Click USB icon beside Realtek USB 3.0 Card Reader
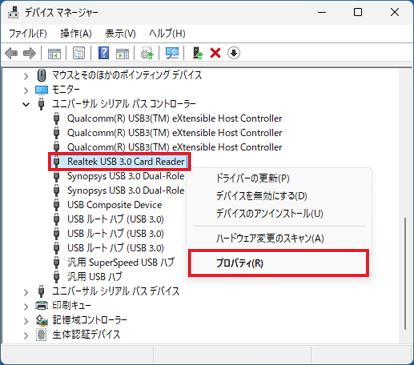Screen dimensions: 414x365 pos(57,162)
